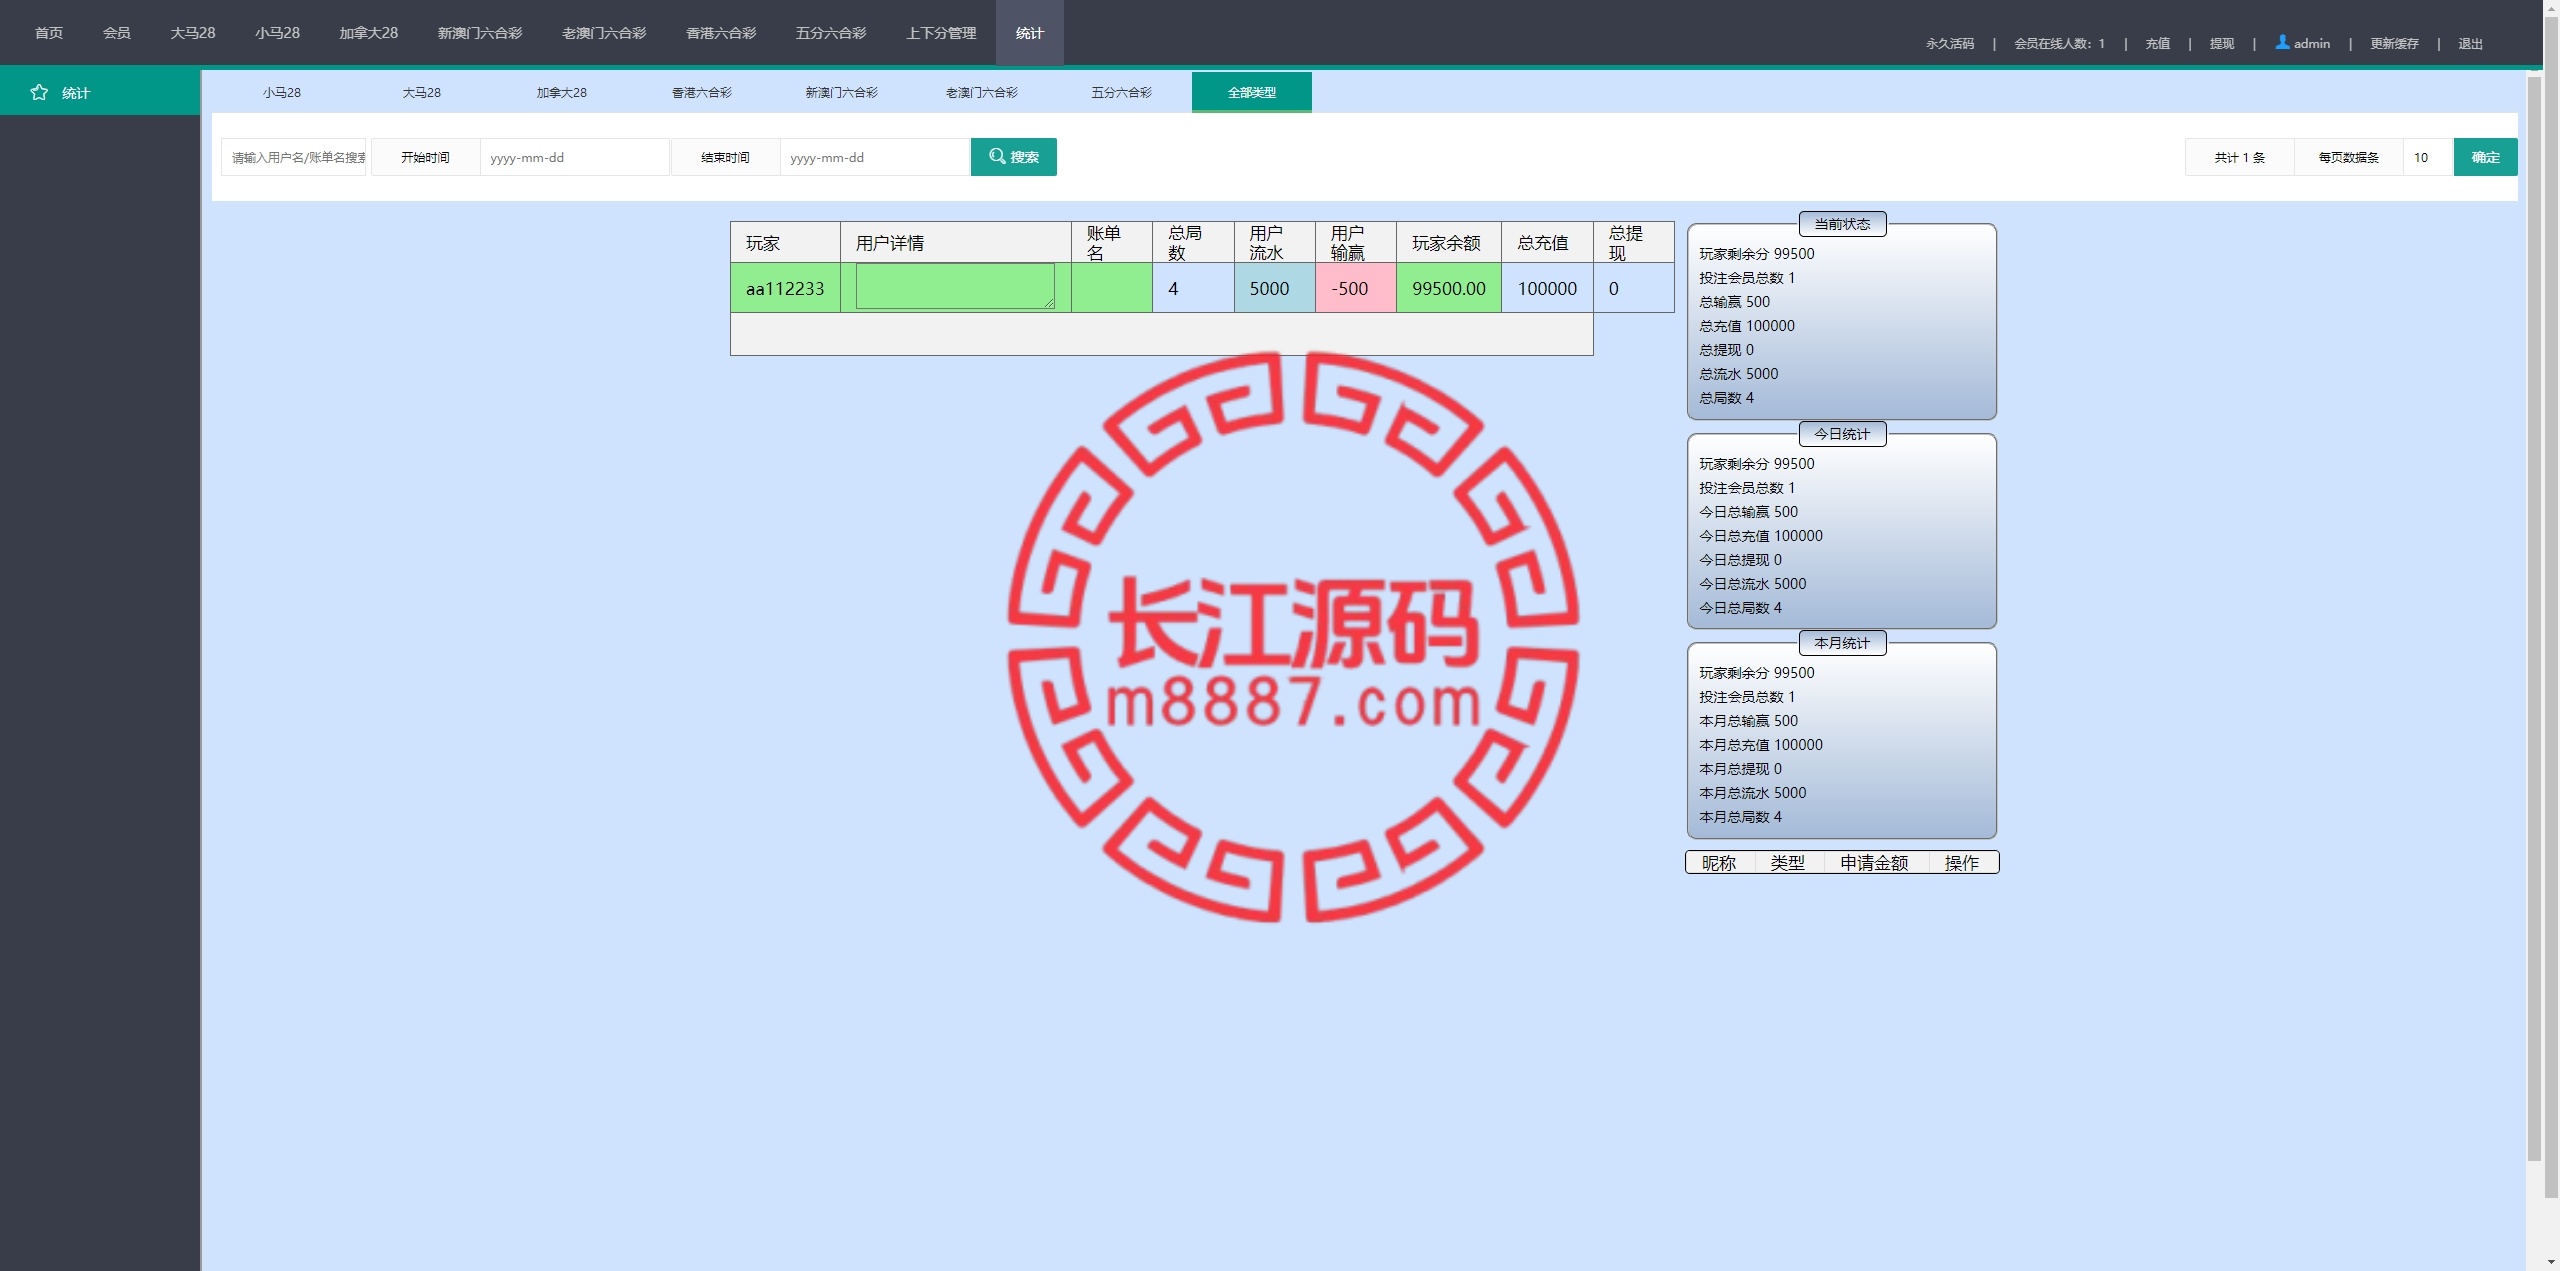2560x1271 pixels.
Task: Switch to the 老澳门六合彩 statistics tab
Action: point(982,92)
